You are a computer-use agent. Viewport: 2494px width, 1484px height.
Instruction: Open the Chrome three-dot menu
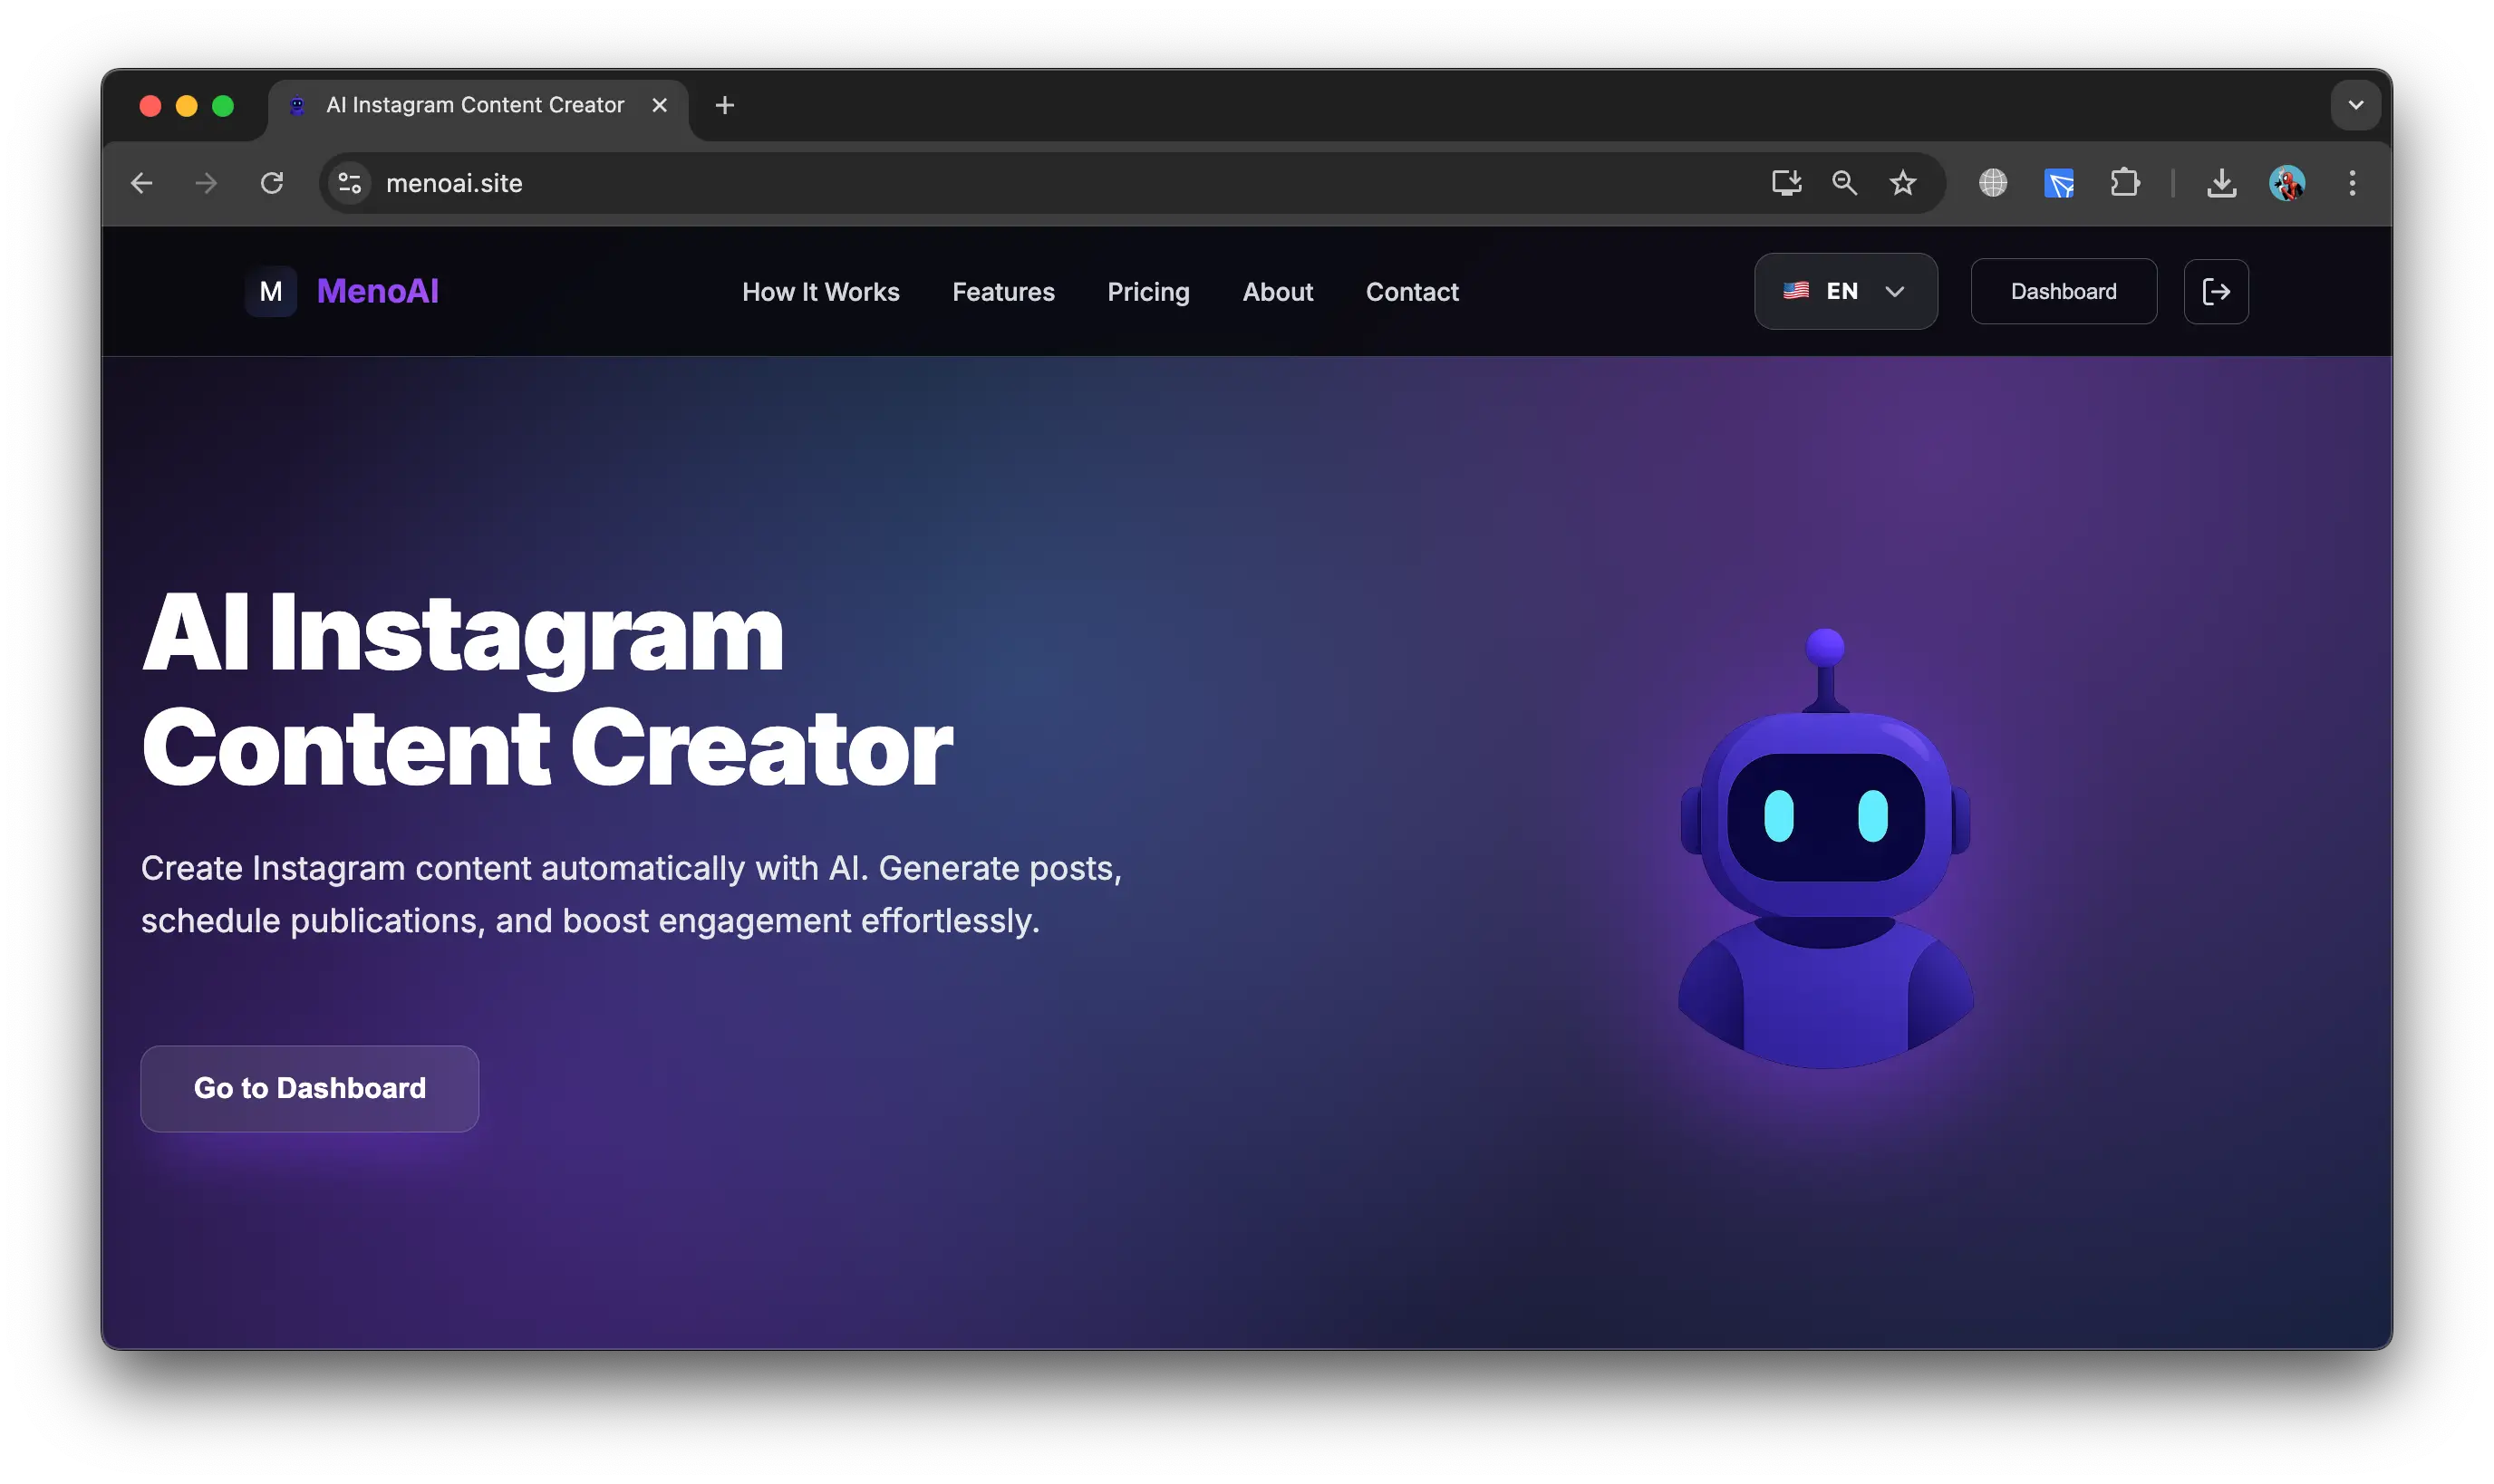pyautogui.click(x=2352, y=183)
